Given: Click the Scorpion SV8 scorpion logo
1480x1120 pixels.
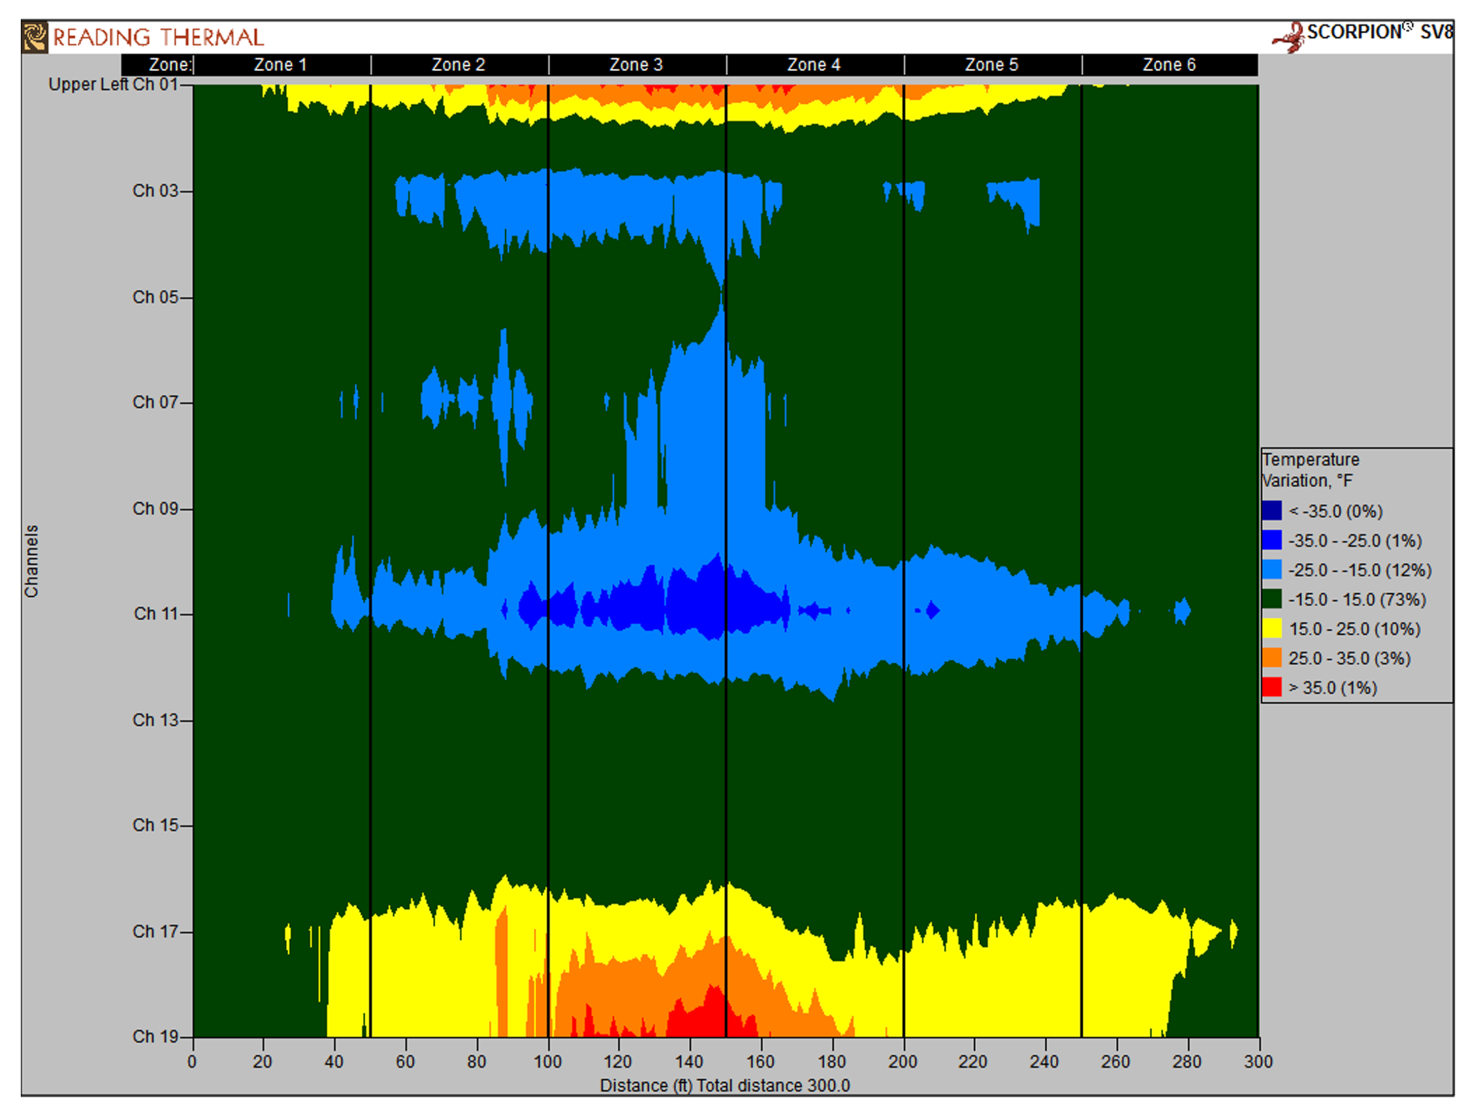Looking at the screenshot, I should click(x=1287, y=38).
